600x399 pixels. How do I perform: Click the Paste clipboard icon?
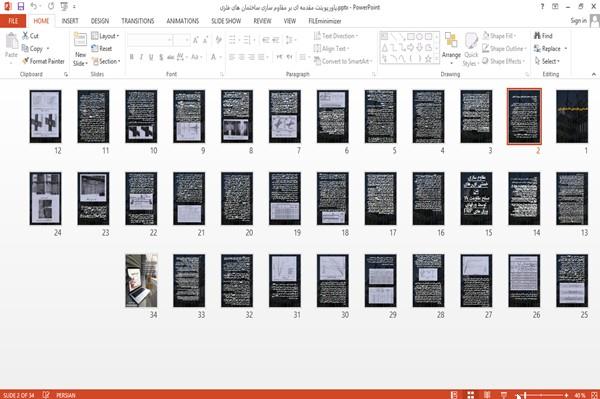pyautogui.click(x=11, y=42)
